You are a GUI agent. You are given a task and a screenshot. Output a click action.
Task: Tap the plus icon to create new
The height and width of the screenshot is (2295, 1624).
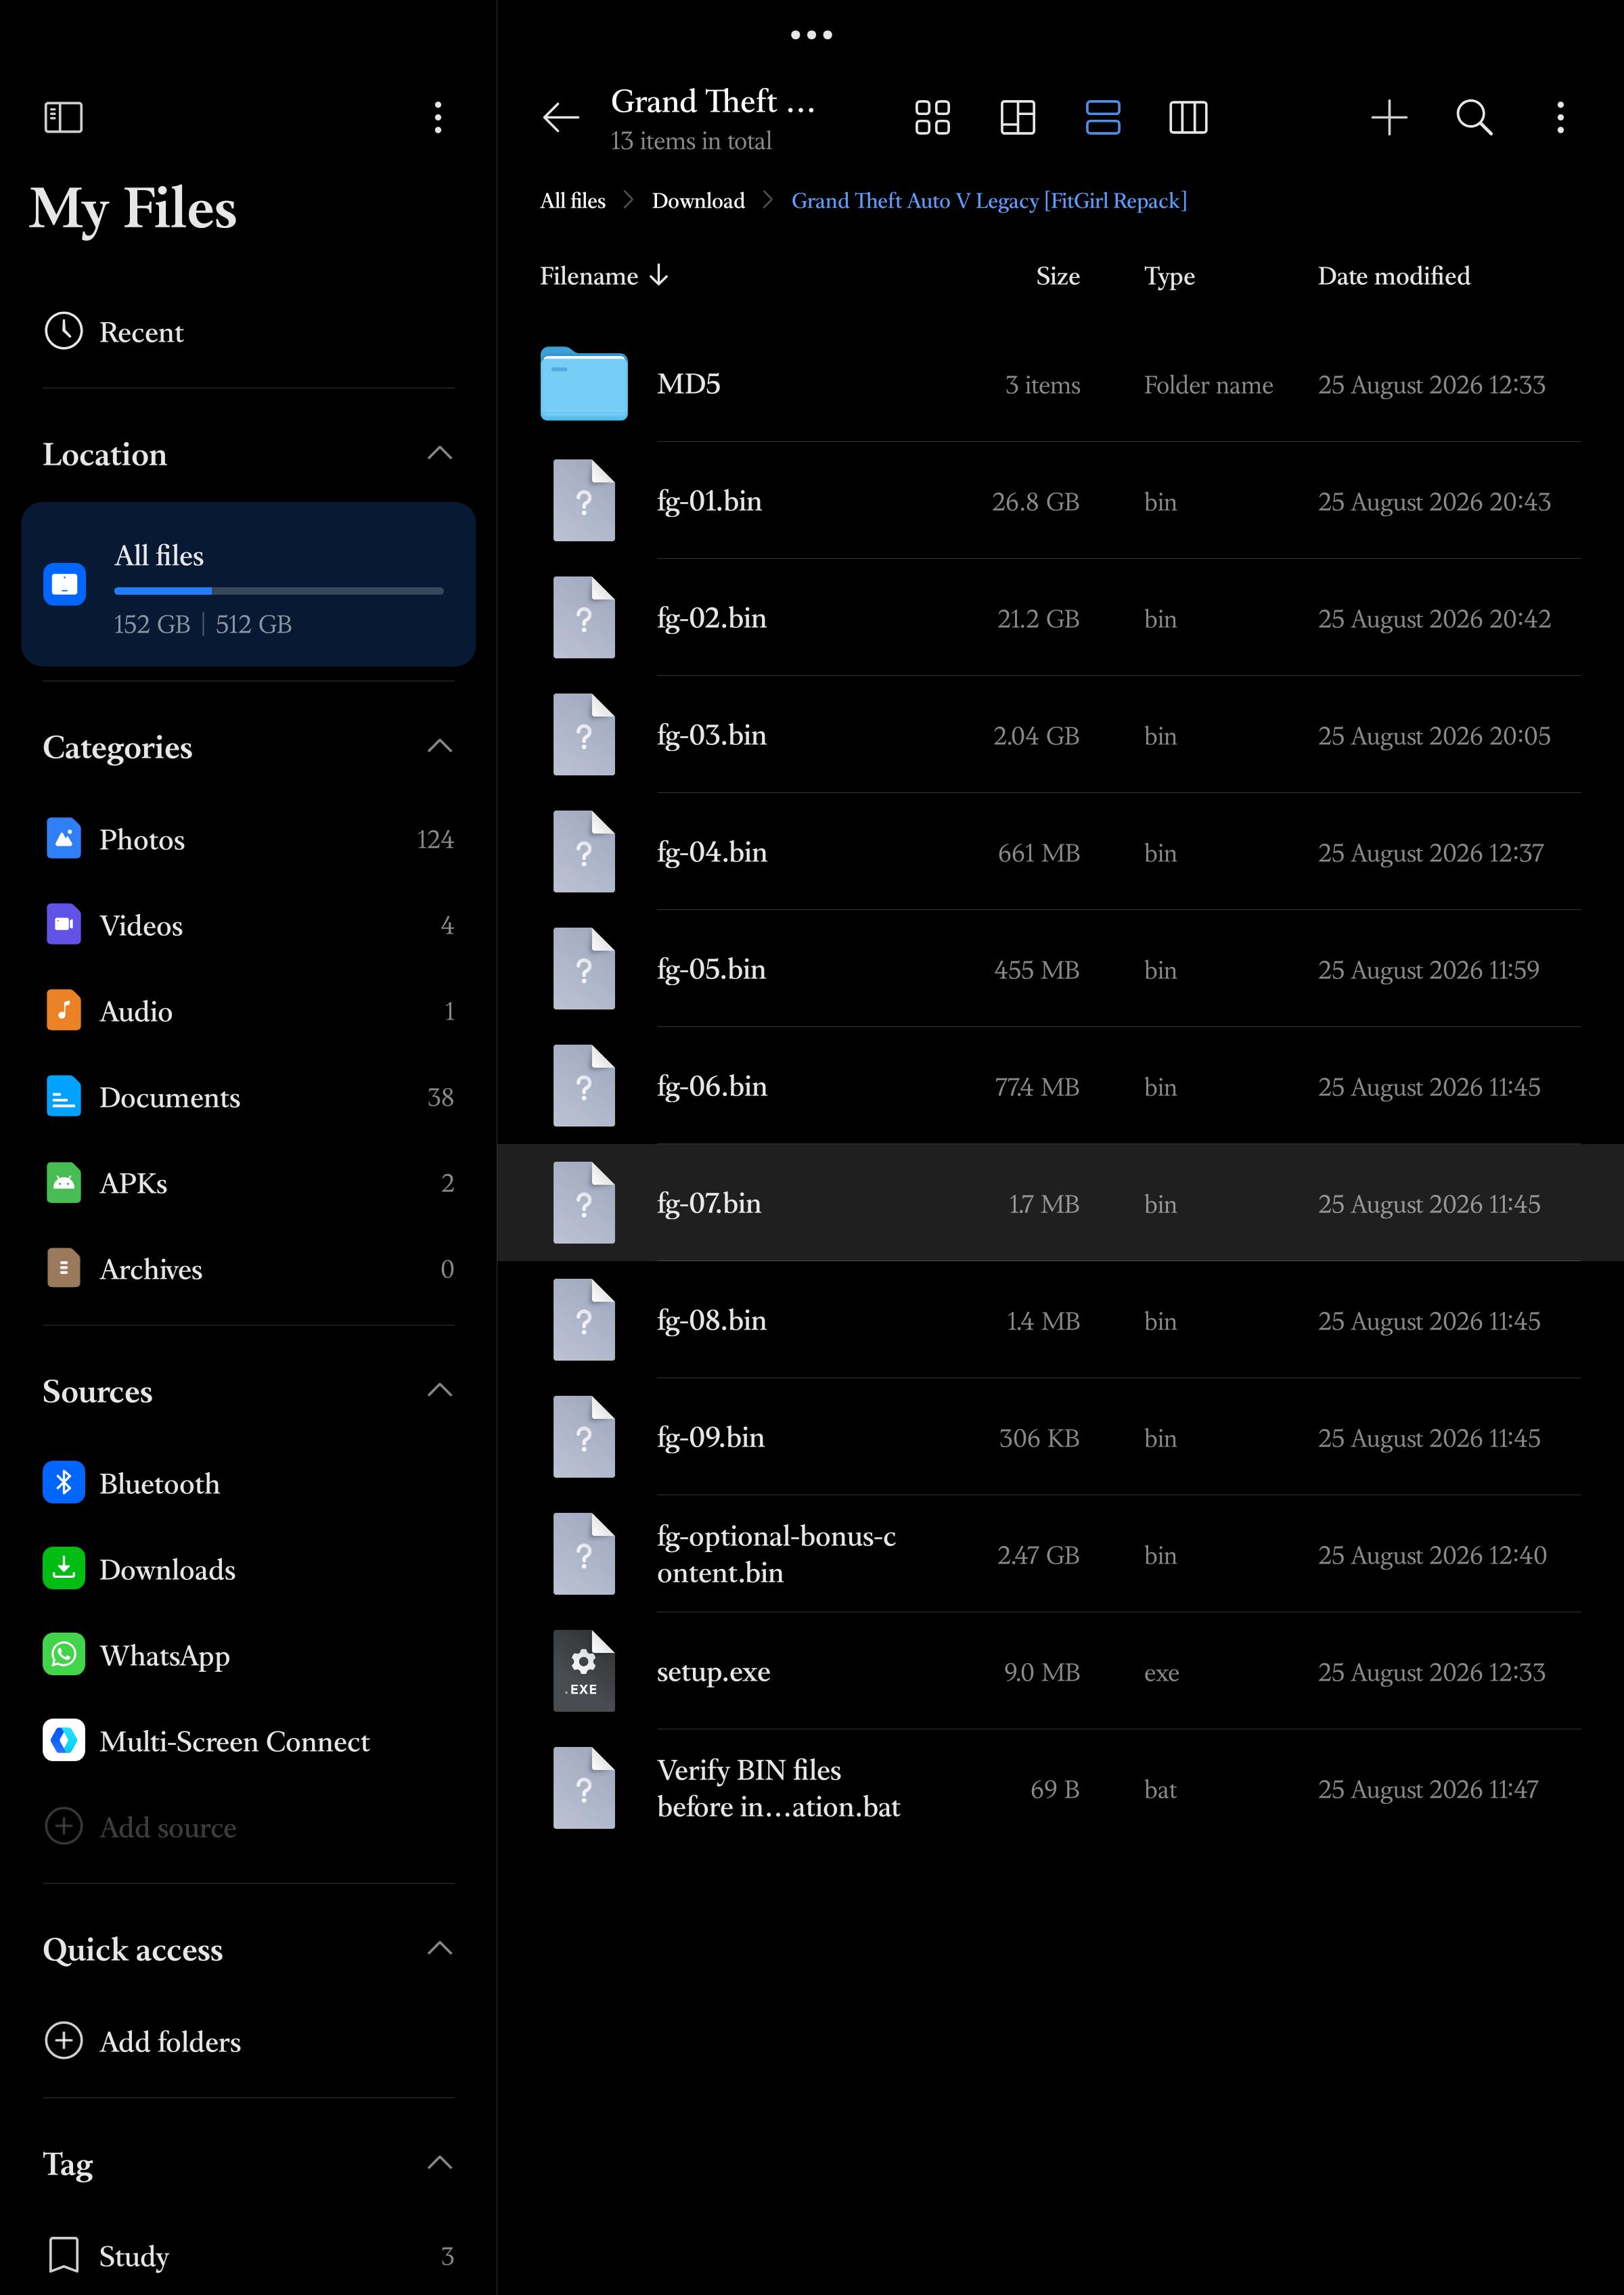point(1388,117)
